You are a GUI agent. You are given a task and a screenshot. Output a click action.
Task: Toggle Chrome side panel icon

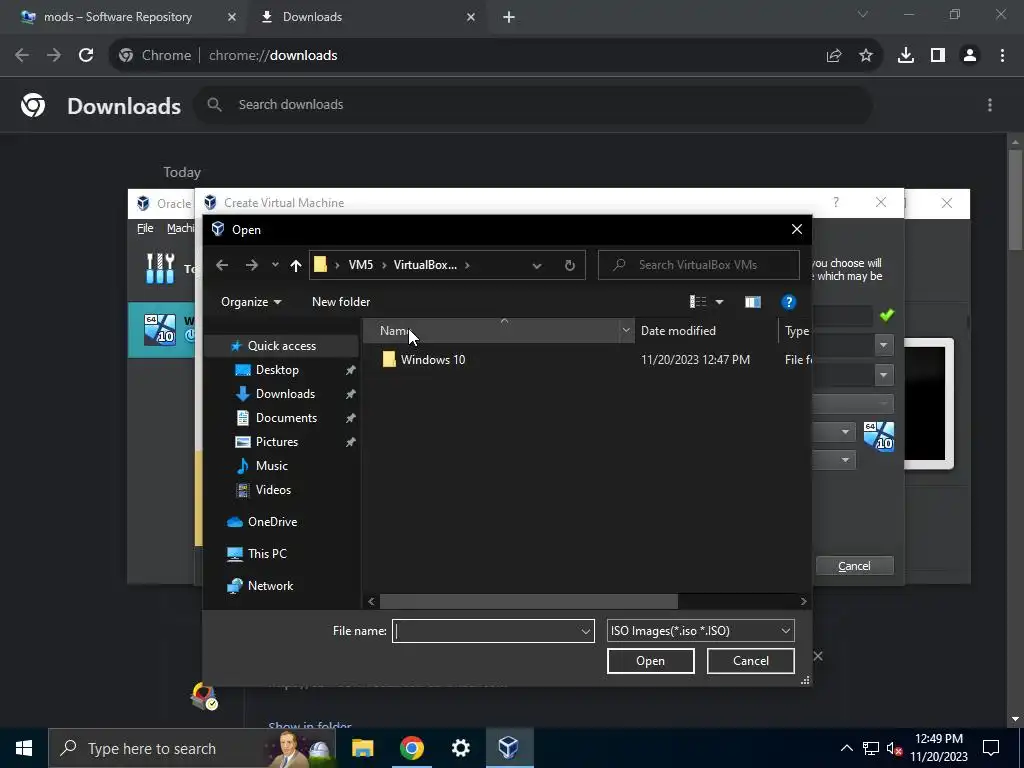click(938, 56)
